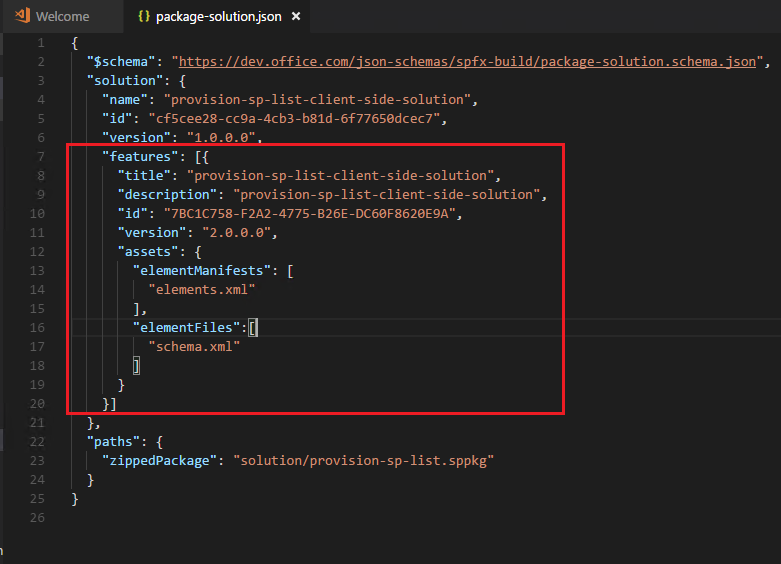This screenshot has height=564, width=781.
Task: Click the "elements.xml" string
Action: 202,289
